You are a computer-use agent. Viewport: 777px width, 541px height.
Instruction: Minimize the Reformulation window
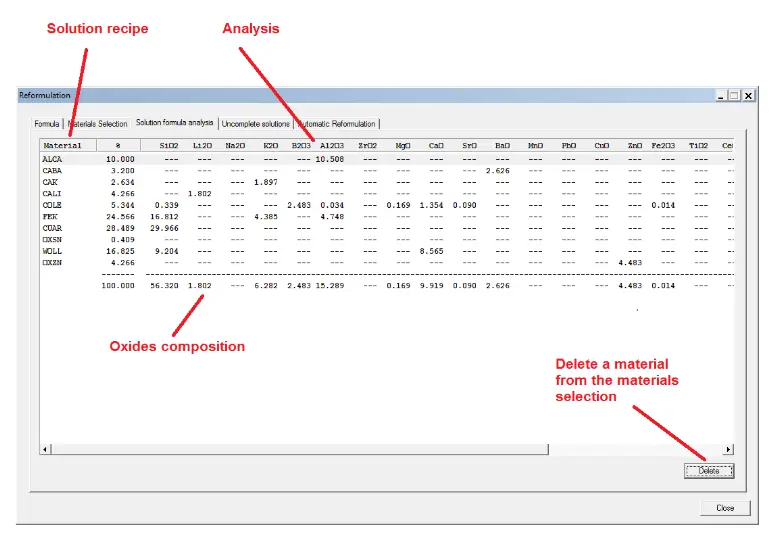719,96
